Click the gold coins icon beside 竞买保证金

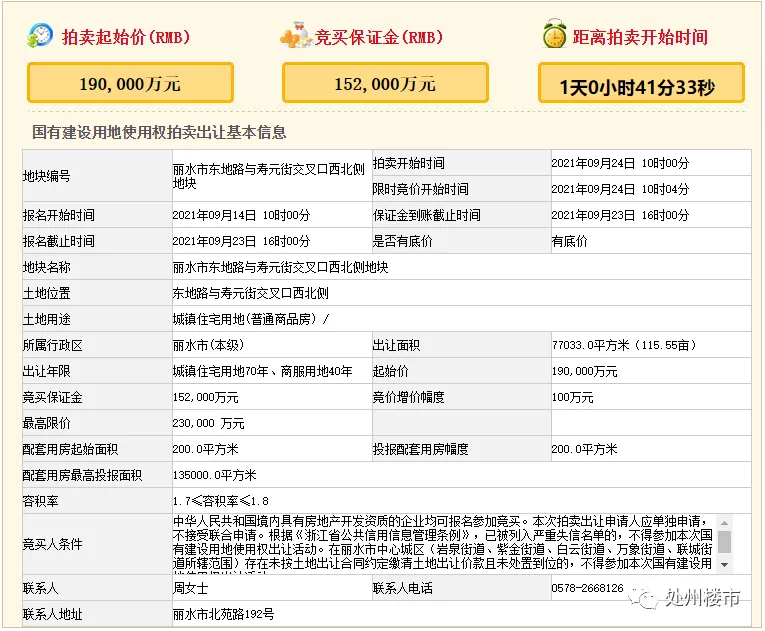295,37
